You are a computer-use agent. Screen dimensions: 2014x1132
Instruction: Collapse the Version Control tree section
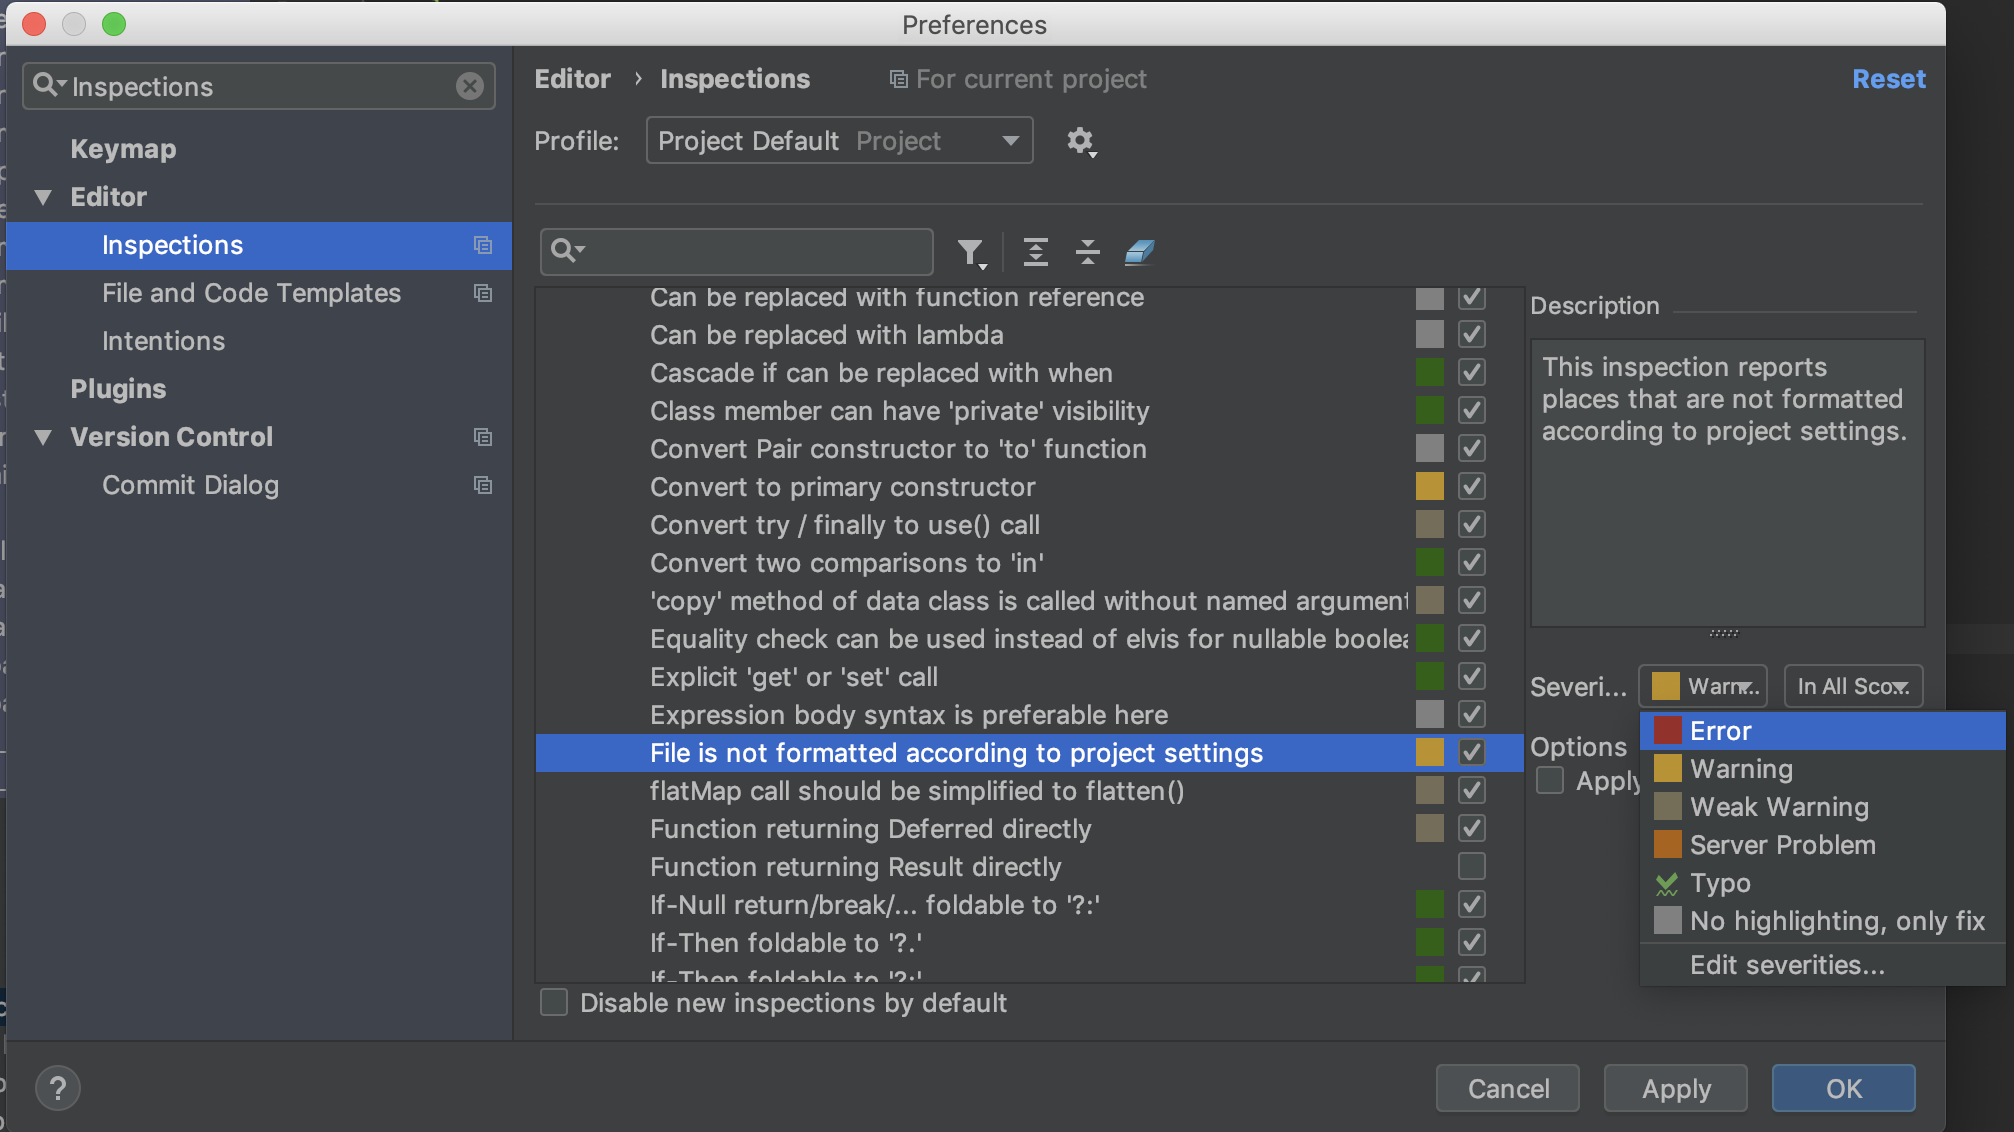43,437
